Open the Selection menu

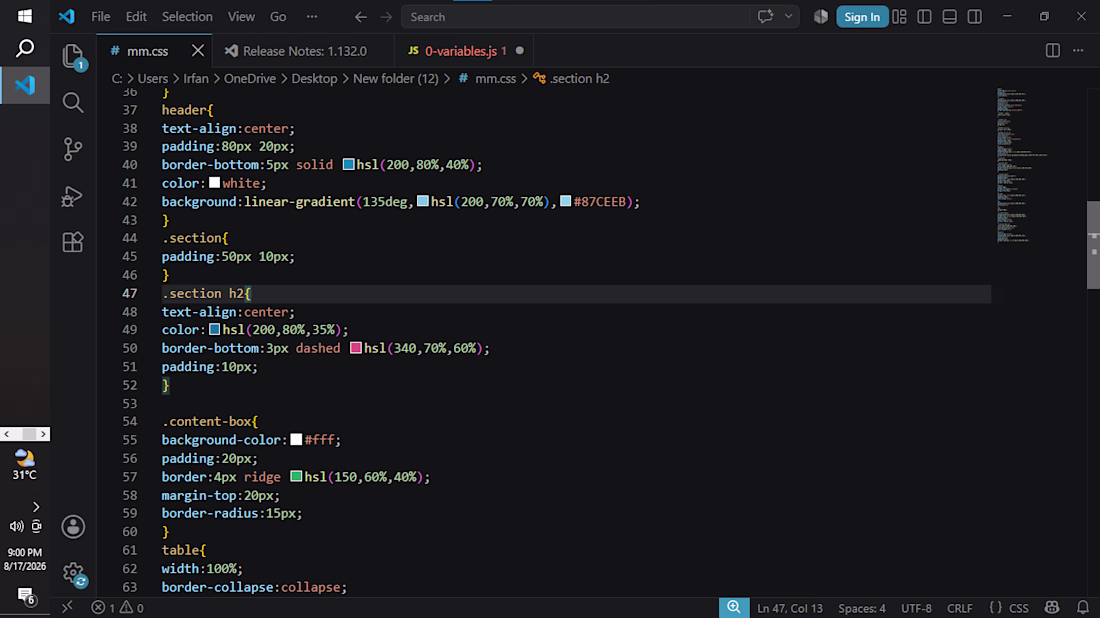(x=187, y=17)
